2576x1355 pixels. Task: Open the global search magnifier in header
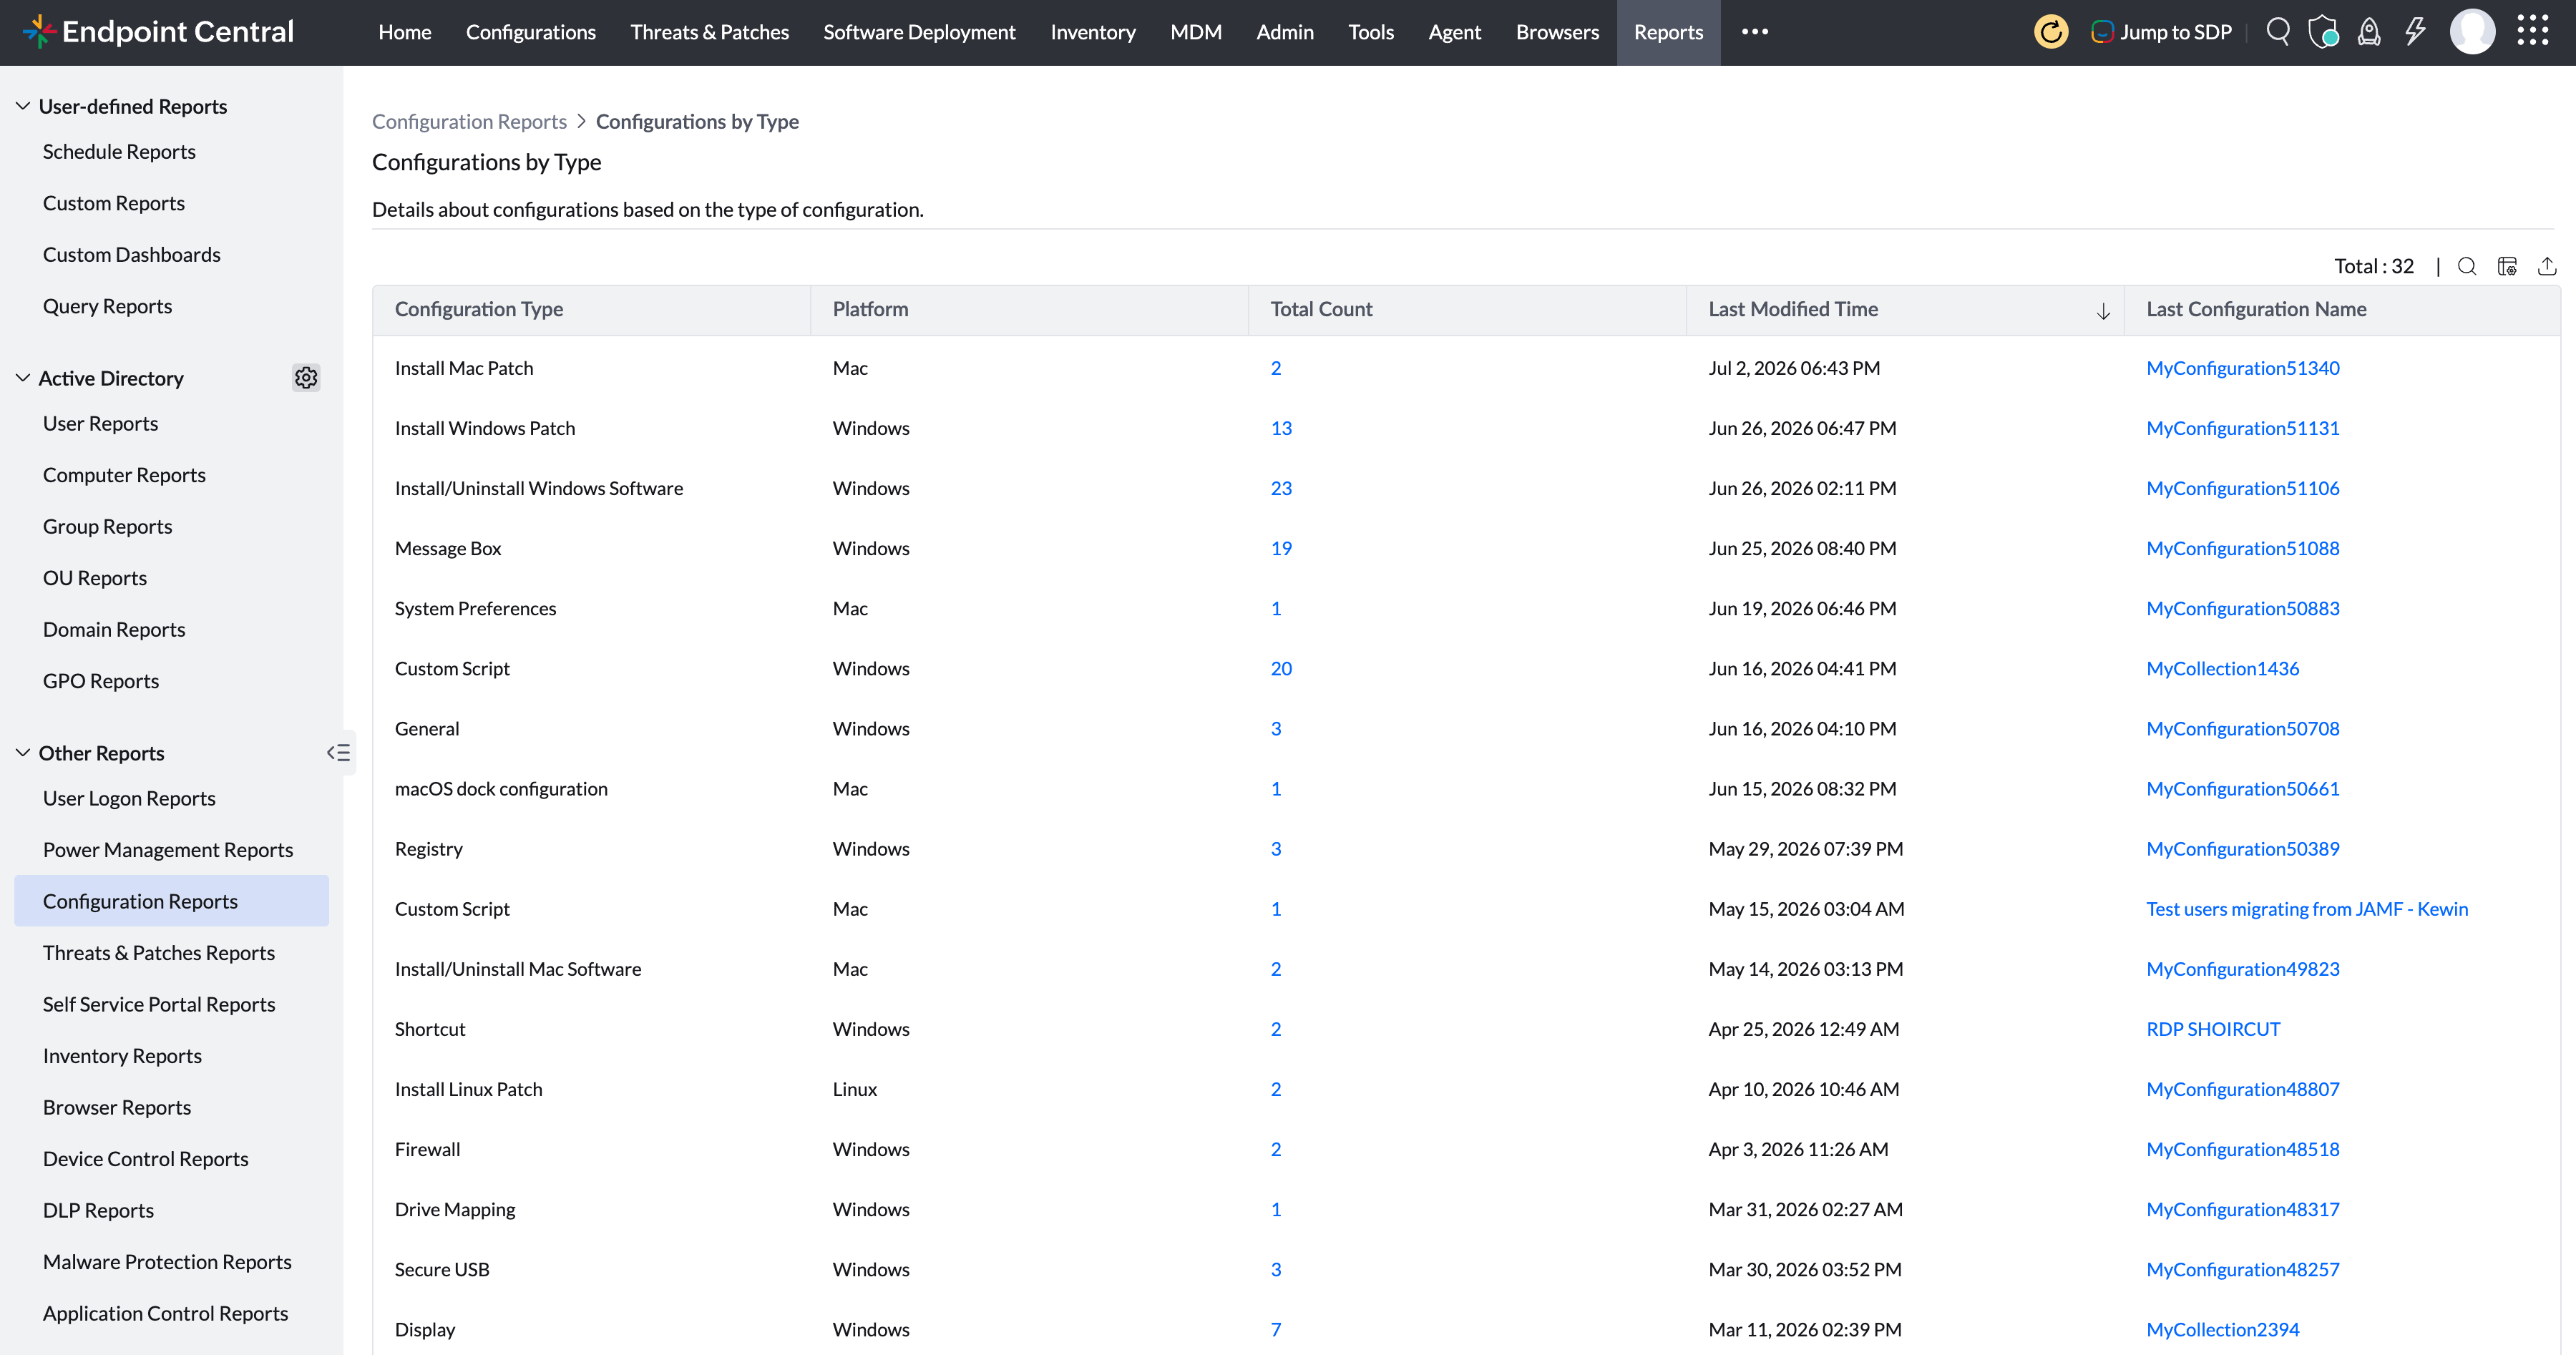[x=2278, y=32]
